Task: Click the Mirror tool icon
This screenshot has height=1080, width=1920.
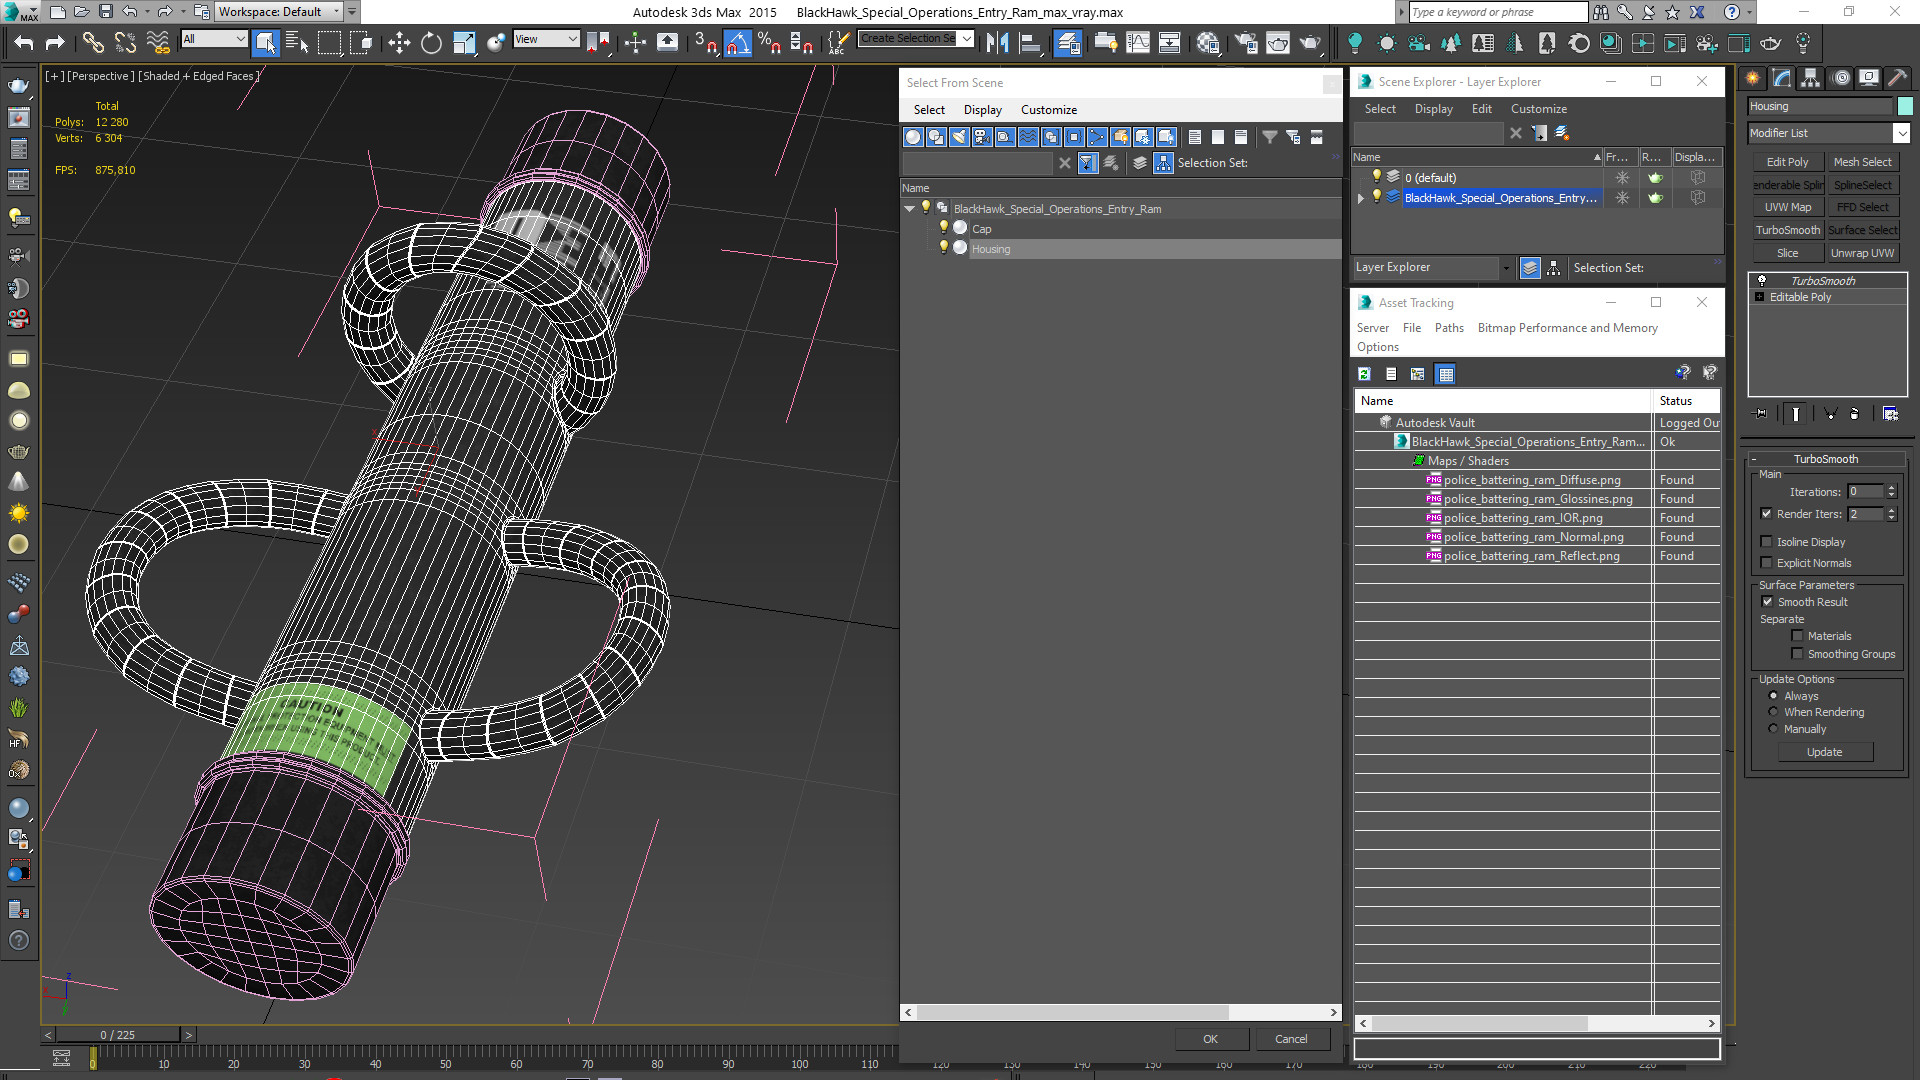Action: click(997, 42)
